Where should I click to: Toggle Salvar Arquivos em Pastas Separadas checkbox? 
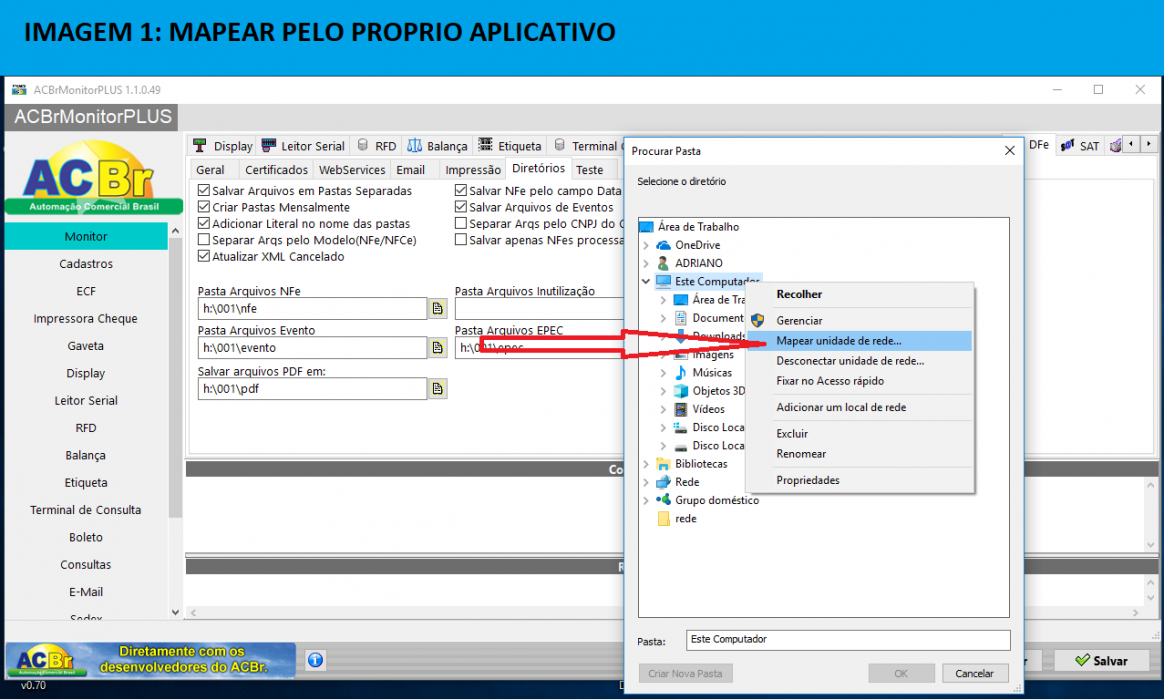pyautogui.click(x=203, y=191)
